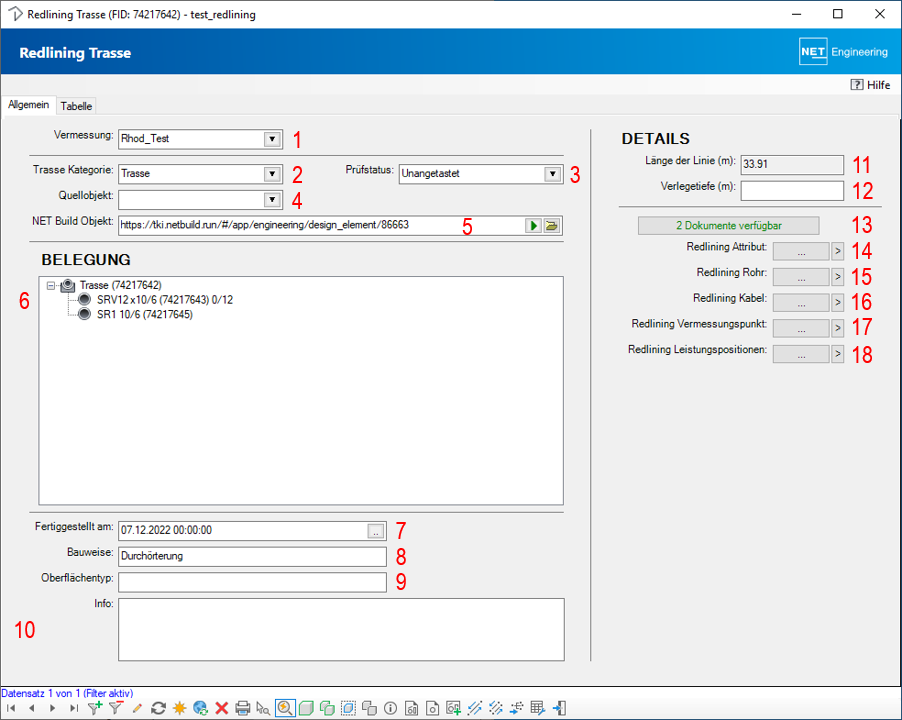902x720 pixels.
Task: Click the blue diagonal lines icon
Action: click(475, 708)
